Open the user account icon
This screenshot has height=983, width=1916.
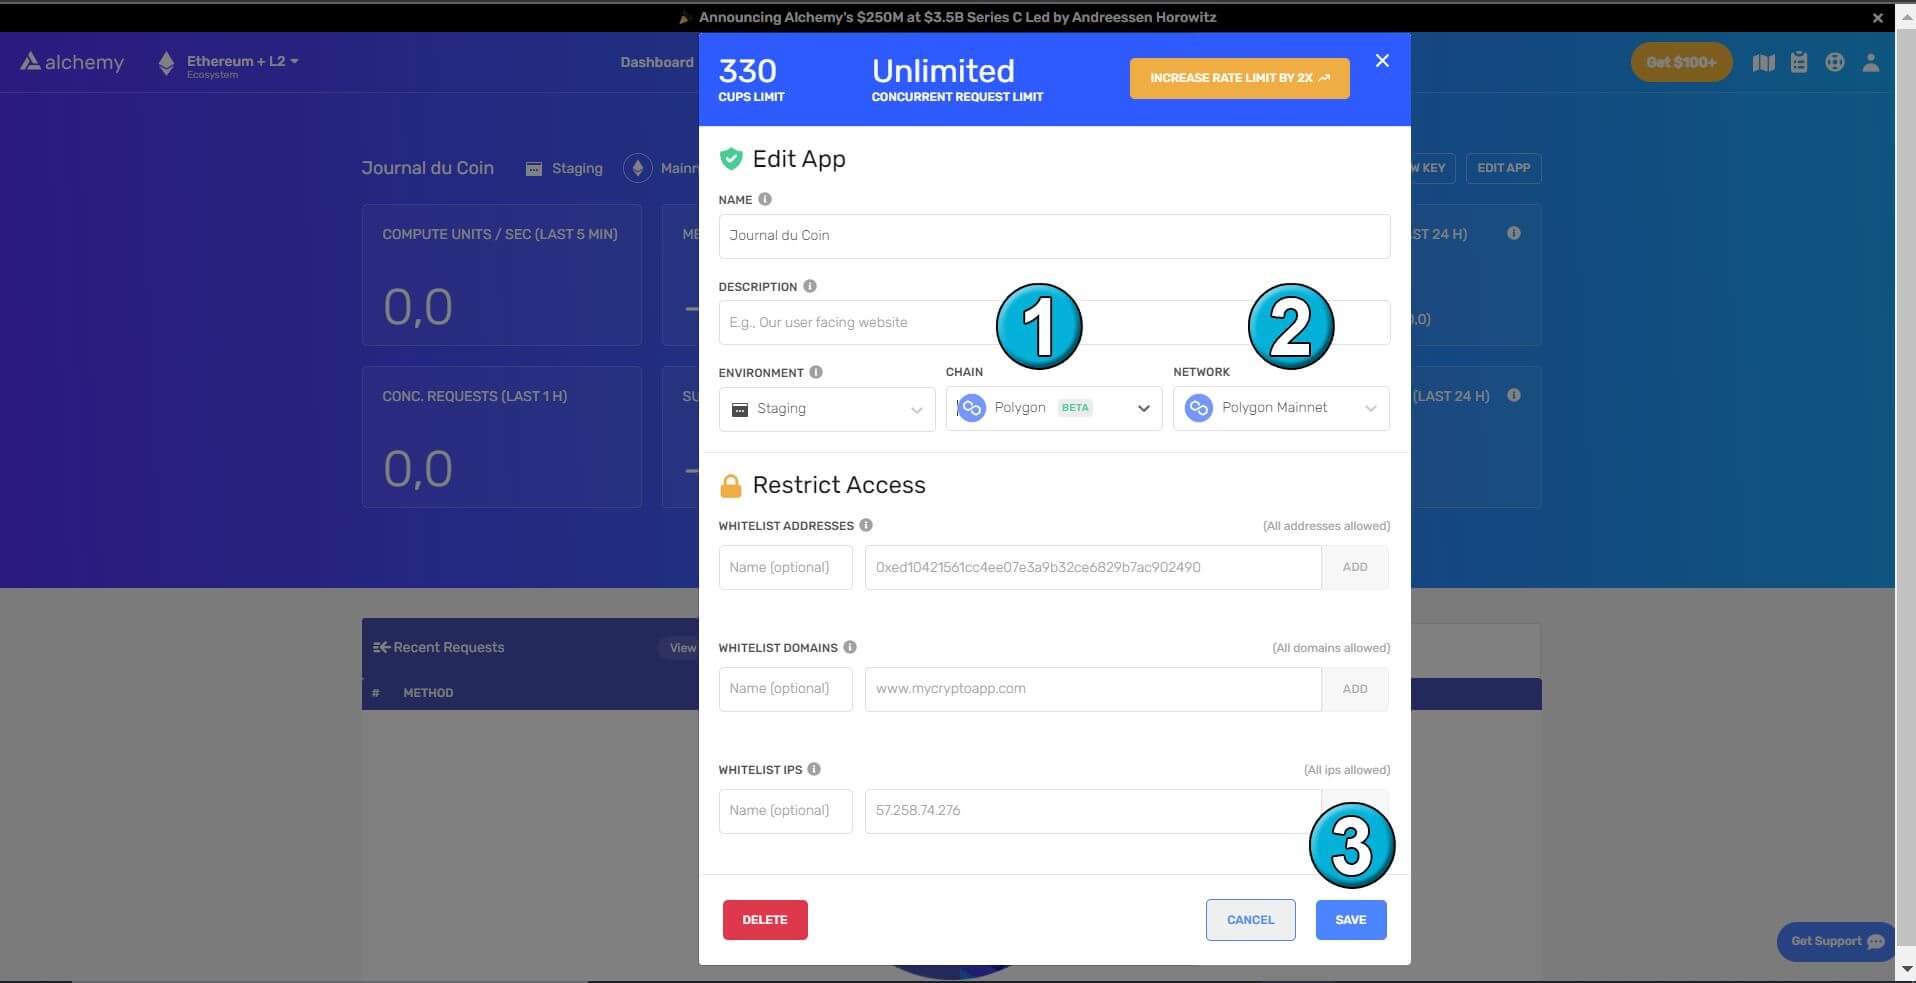point(1871,62)
